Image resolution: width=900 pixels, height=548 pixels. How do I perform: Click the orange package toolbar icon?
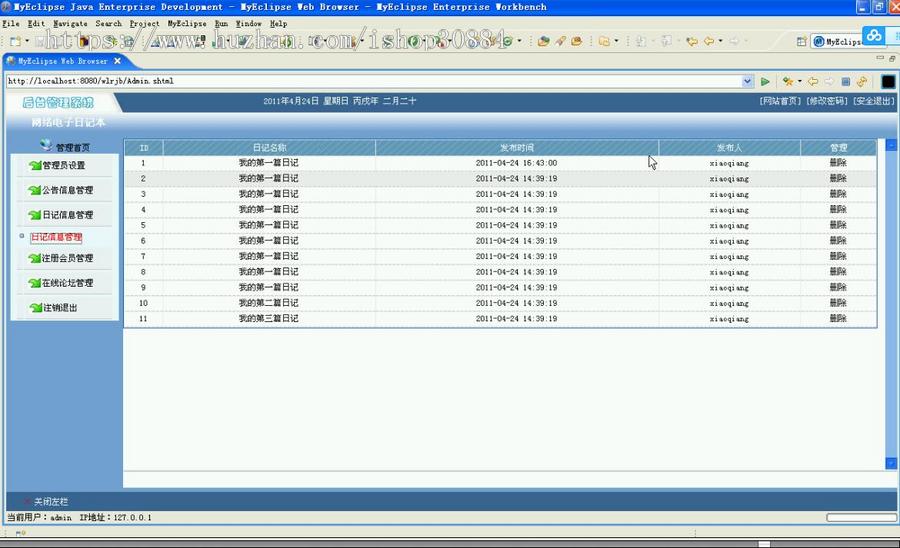(577, 41)
